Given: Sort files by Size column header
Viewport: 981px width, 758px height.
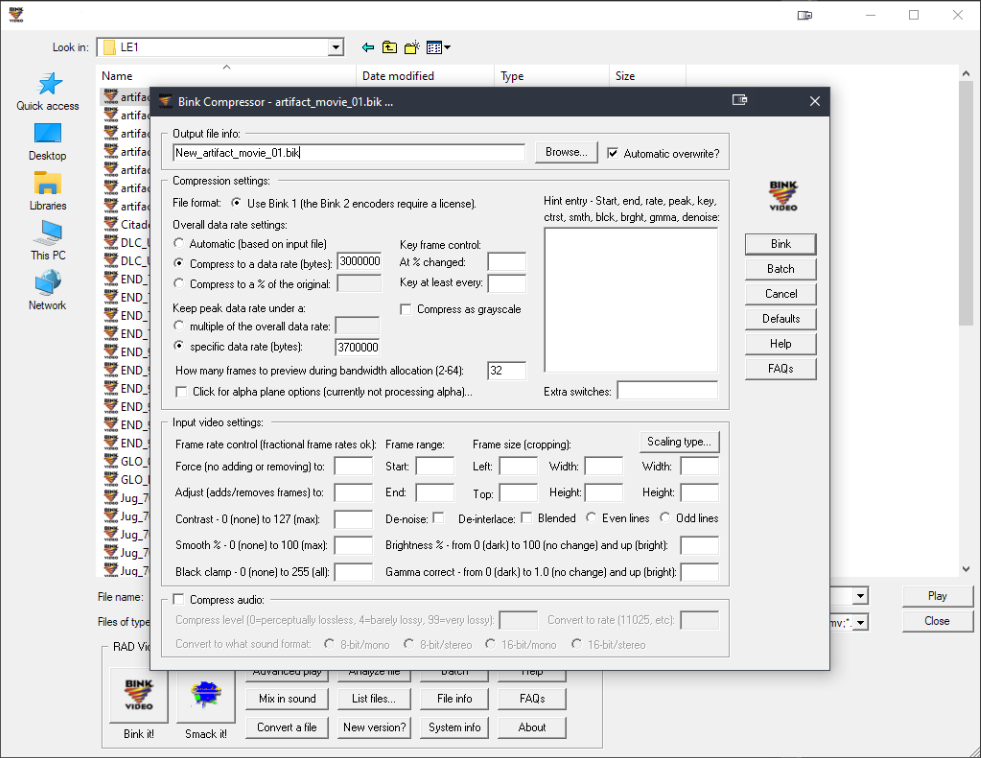Looking at the screenshot, I should coord(648,76).
